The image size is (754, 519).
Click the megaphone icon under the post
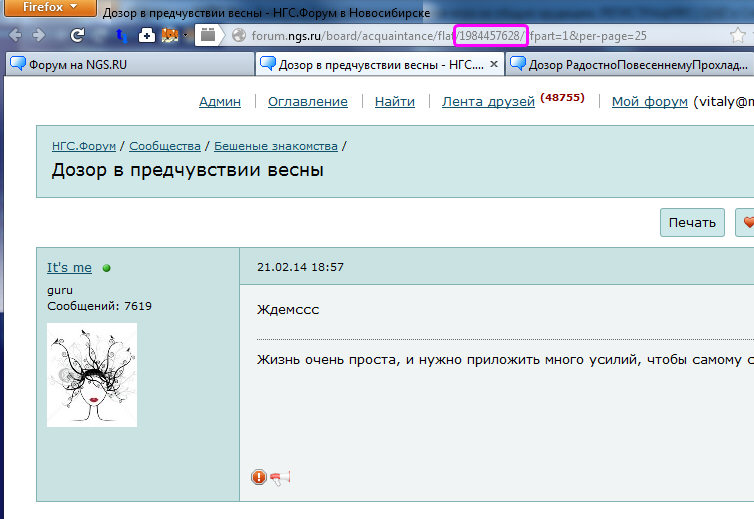[279, 478]
